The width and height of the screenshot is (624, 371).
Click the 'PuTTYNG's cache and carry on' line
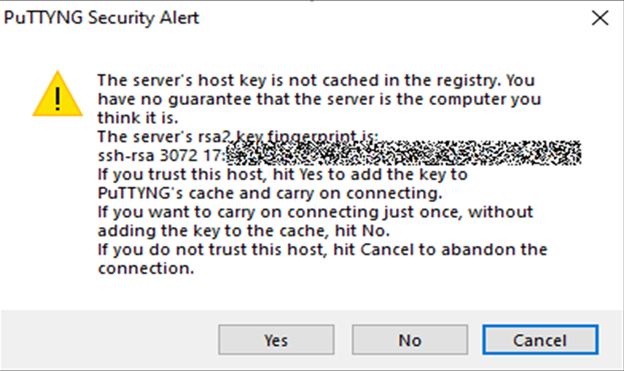point(270,193)
